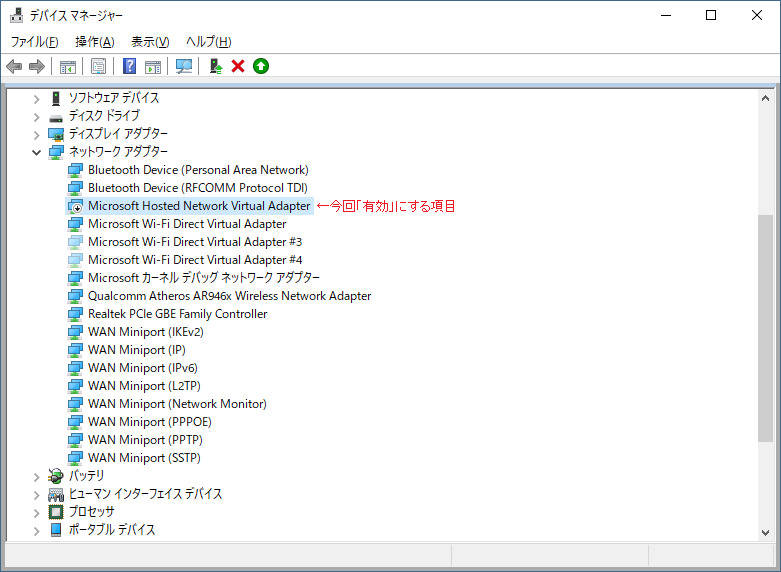This screenshot has width=781, height=572.
Task: Click the Back arrow toolbar icon
Action: (x=14, y=66)
